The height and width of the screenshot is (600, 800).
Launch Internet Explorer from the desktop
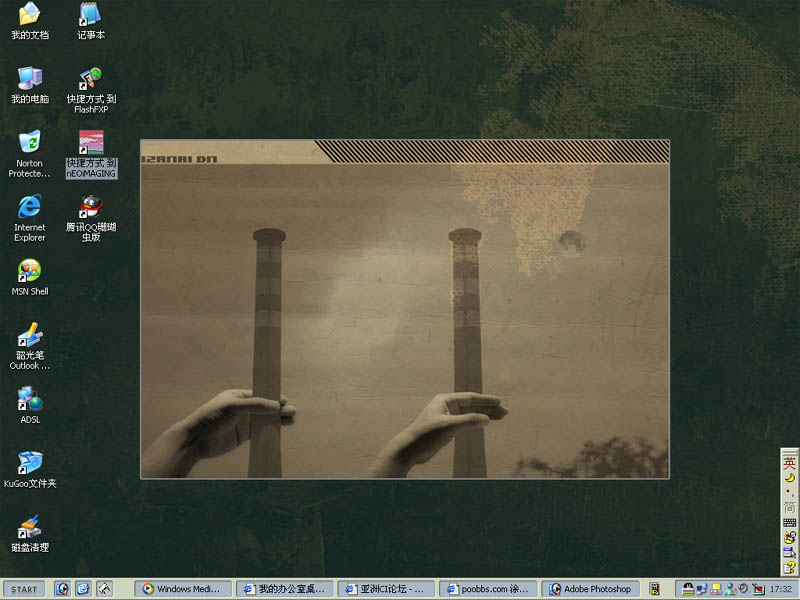(30, 207)
